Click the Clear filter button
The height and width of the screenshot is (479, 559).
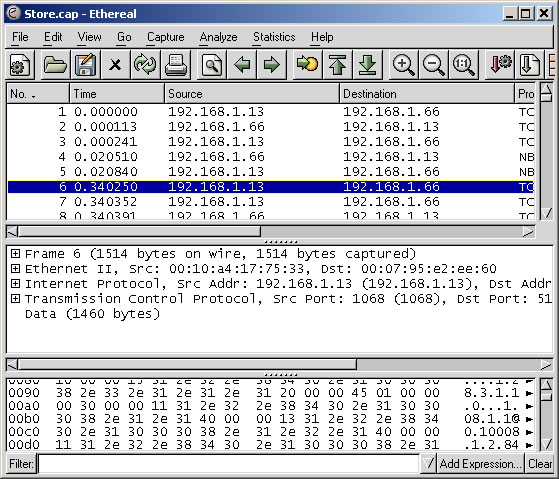(x=540, y=464)
